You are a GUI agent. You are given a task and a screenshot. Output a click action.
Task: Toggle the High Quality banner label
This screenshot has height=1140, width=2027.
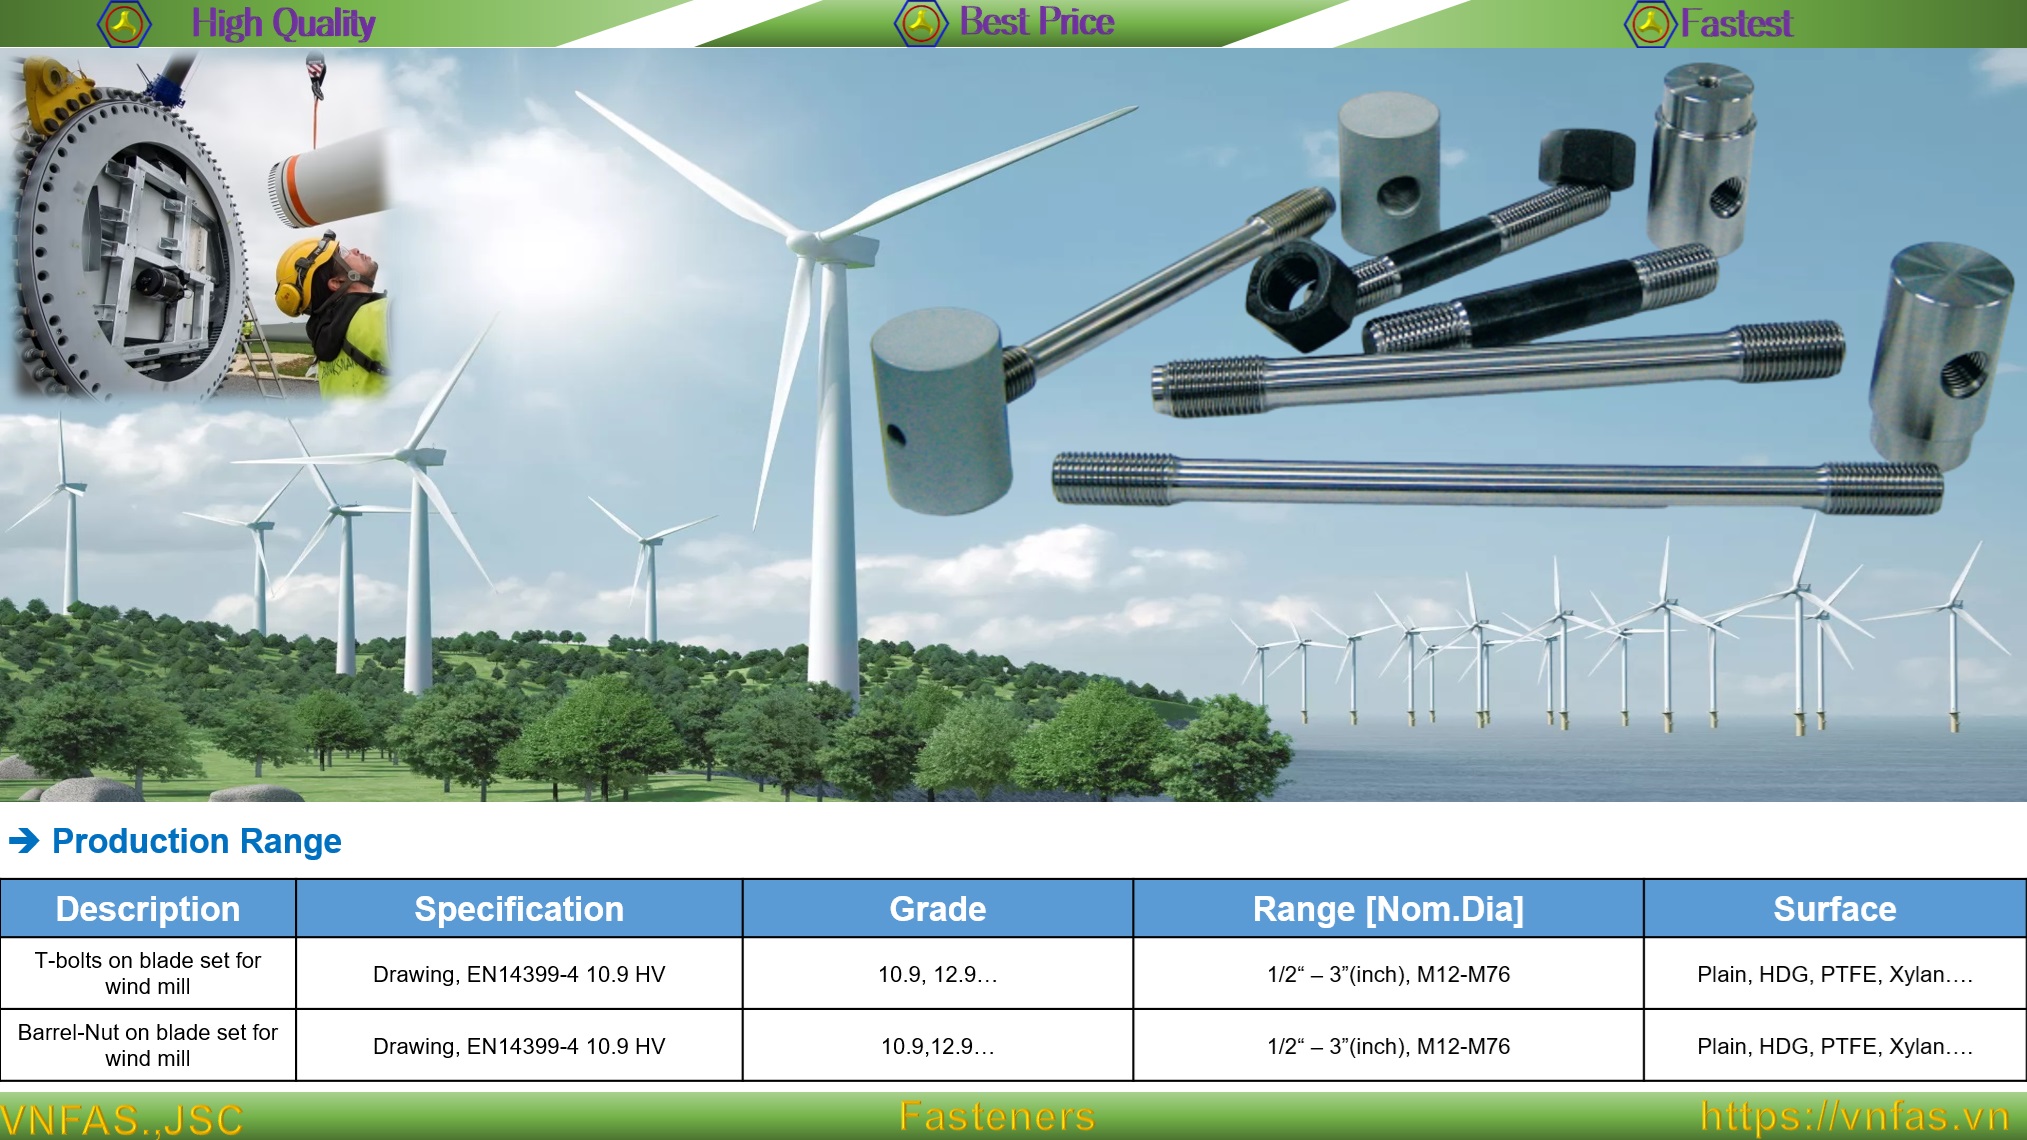pos(283,22)
